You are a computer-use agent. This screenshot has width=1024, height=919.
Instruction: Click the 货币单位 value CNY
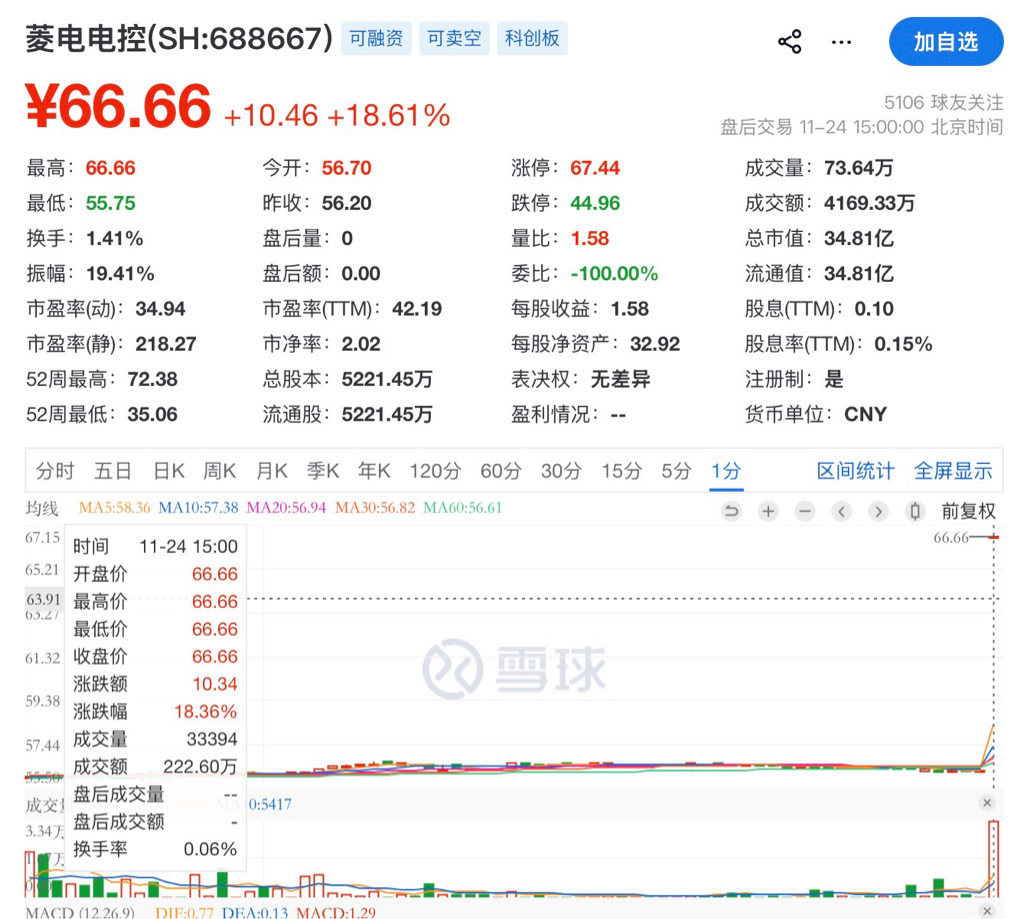coord(865,415)
